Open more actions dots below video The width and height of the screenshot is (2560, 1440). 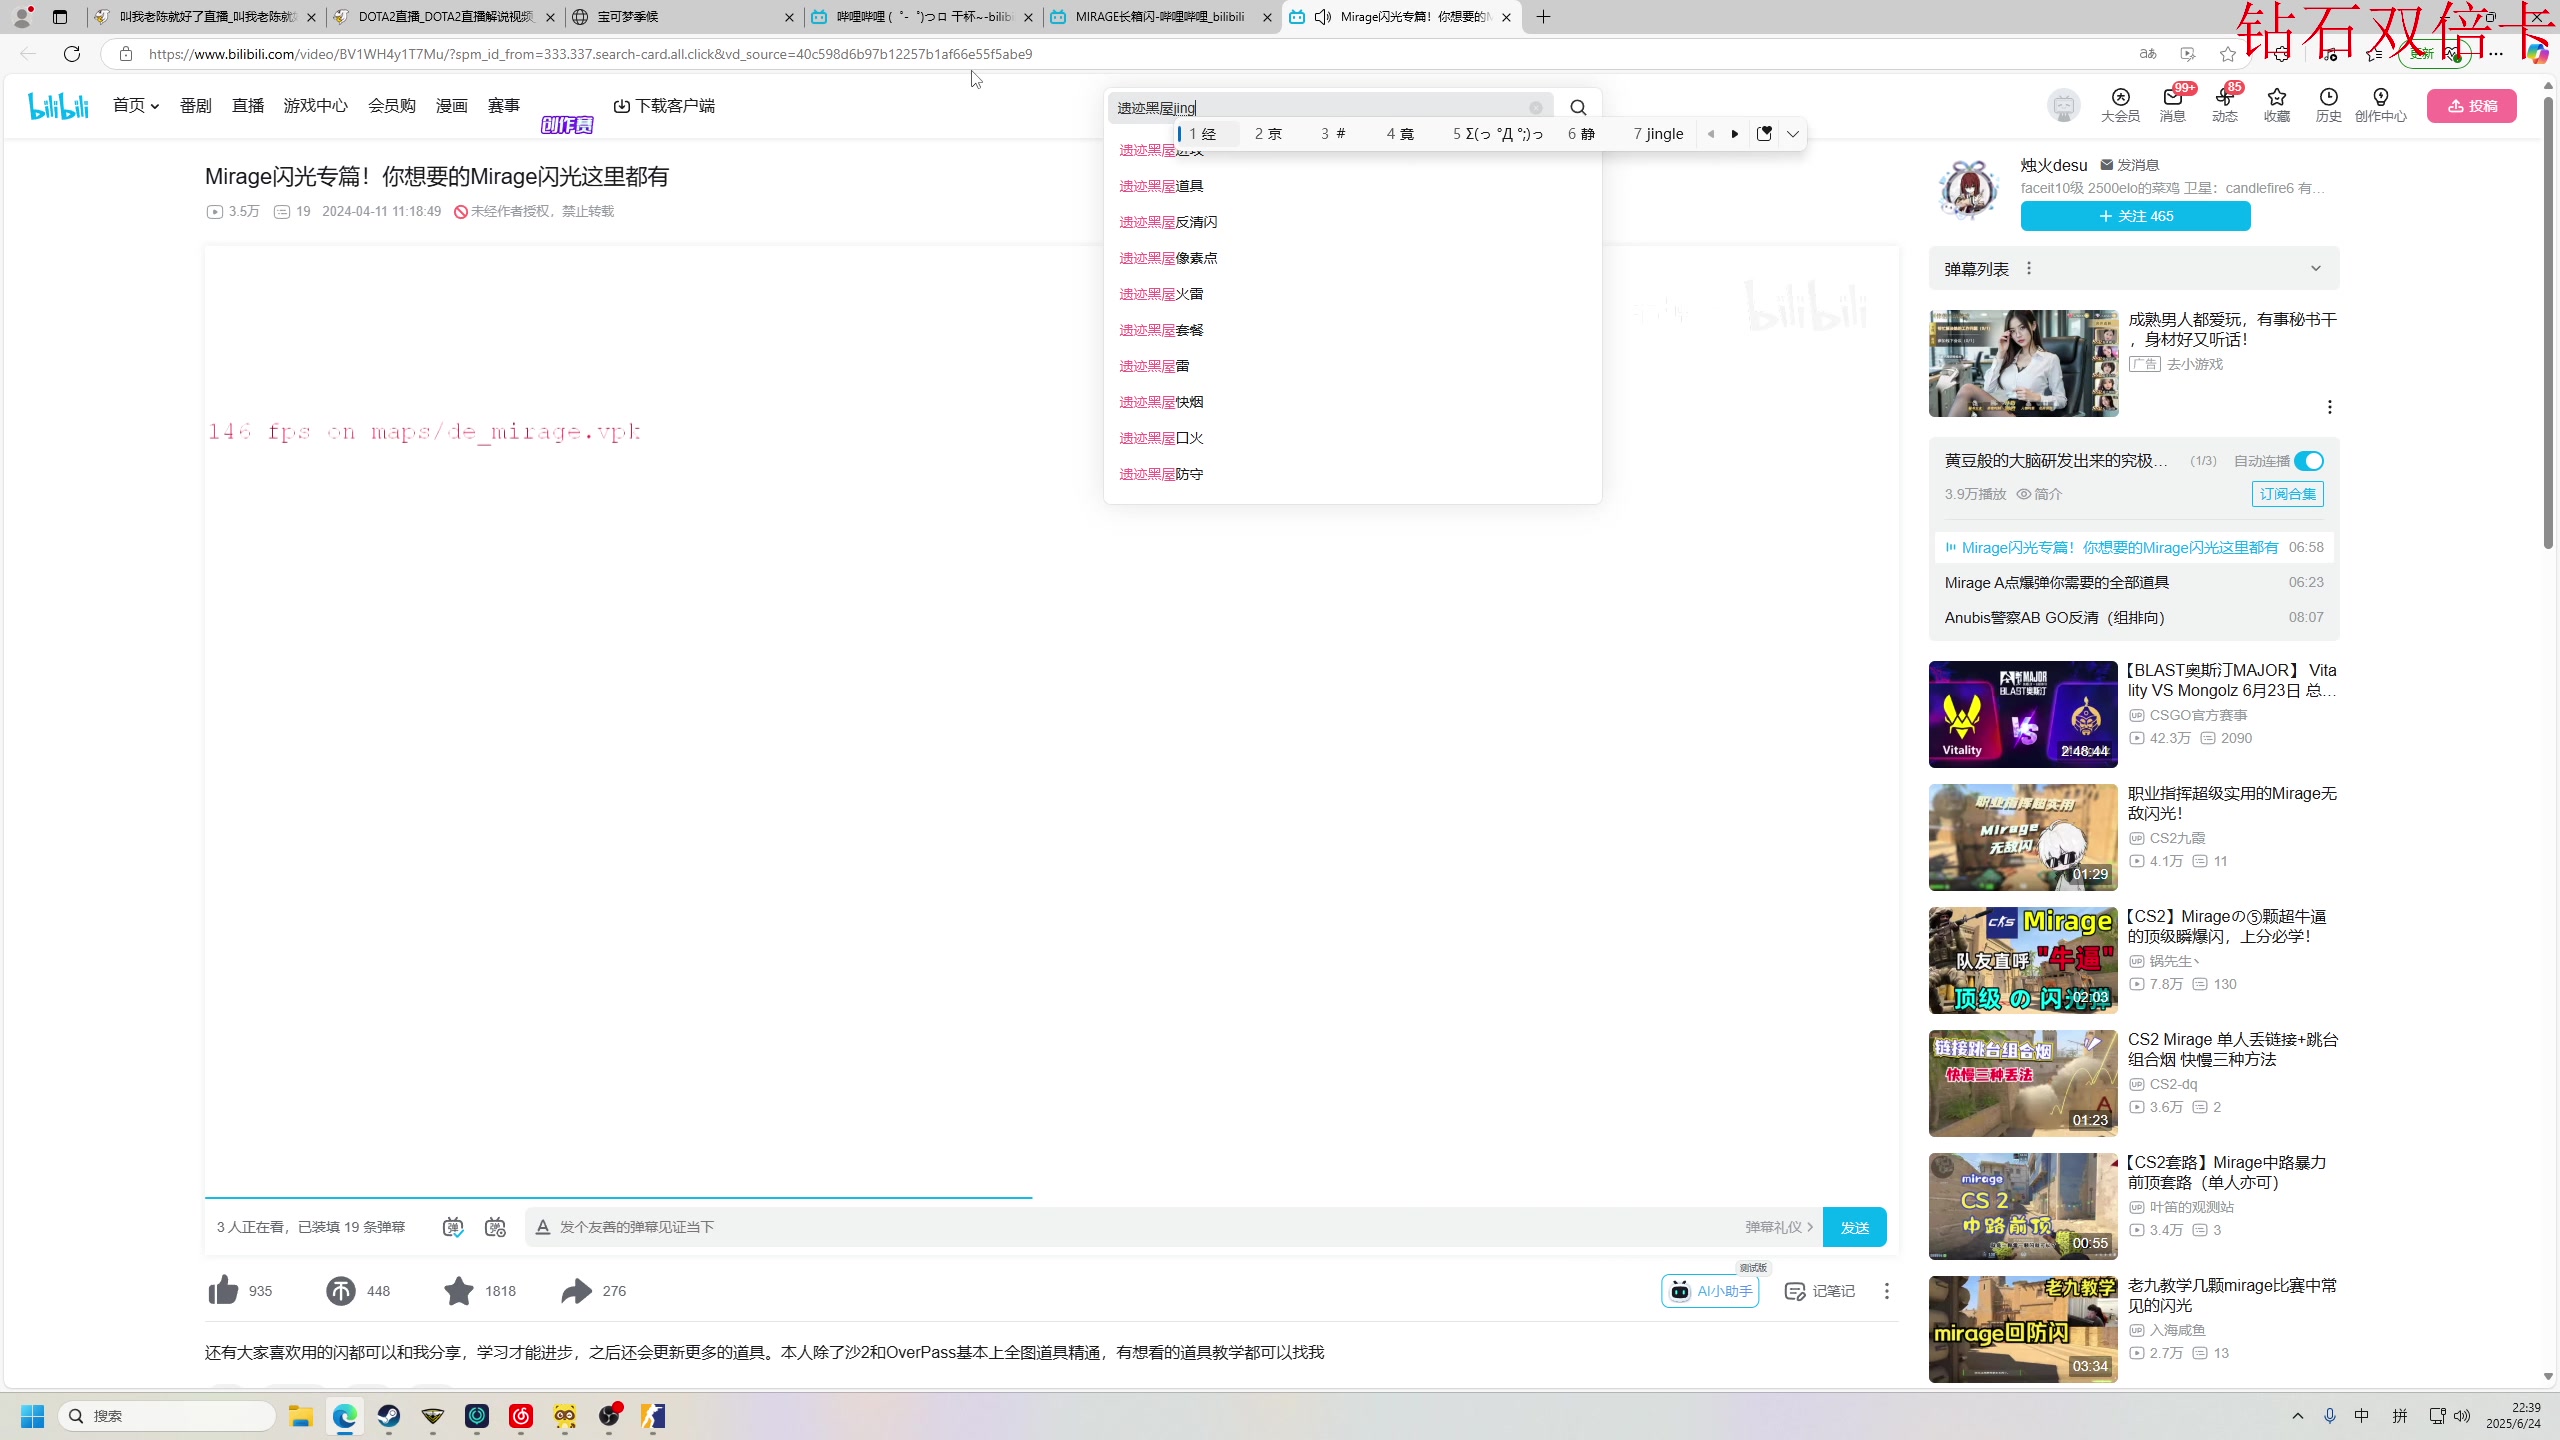[1887, 1291]
